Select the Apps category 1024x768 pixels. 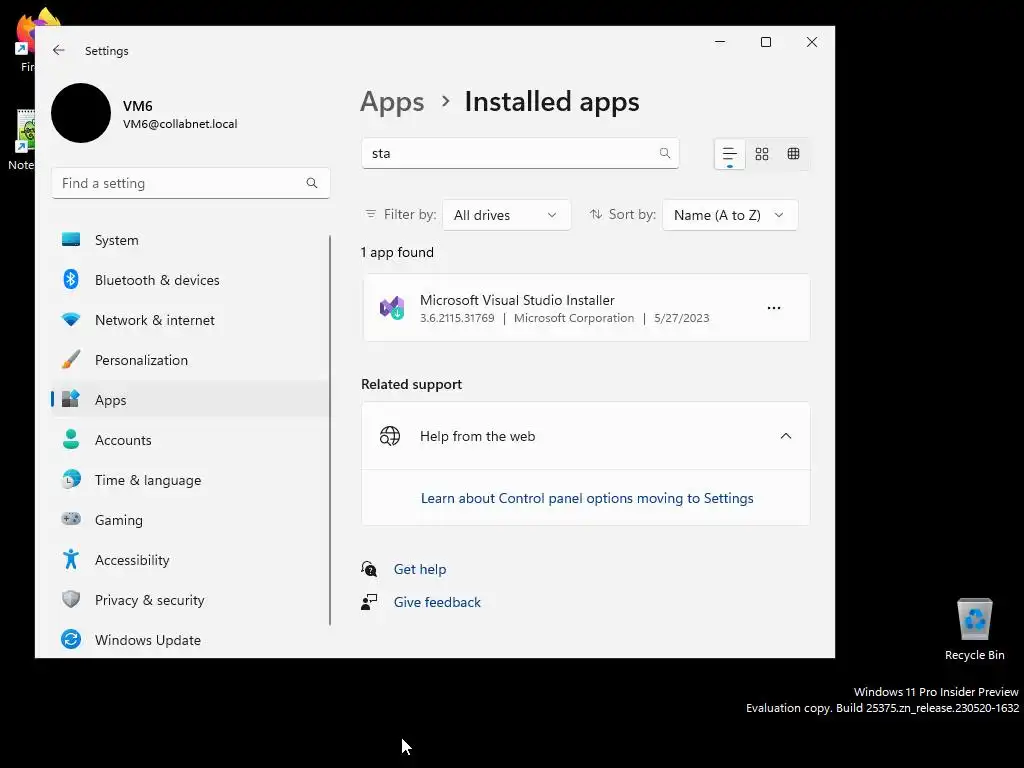click(189, 400)
